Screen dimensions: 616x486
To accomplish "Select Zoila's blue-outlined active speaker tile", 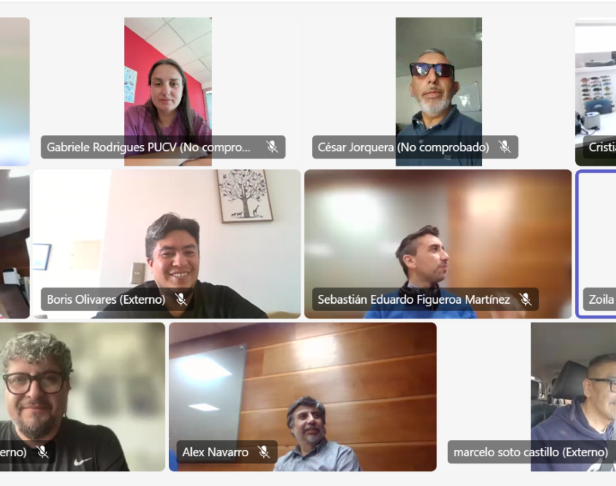I will coord(596,244).
